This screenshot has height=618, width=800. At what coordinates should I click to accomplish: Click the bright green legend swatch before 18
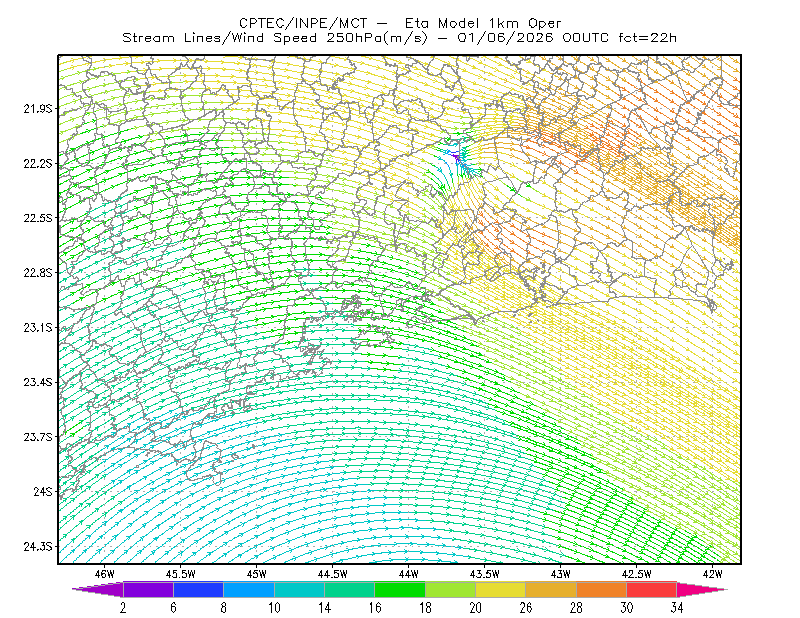click(x=399, y=589)
